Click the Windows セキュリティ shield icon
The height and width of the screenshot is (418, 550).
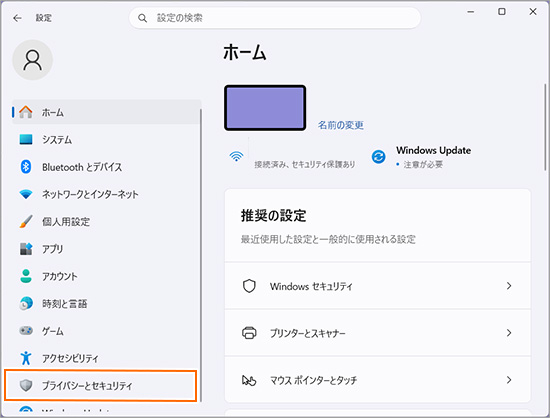click(249, 286)
